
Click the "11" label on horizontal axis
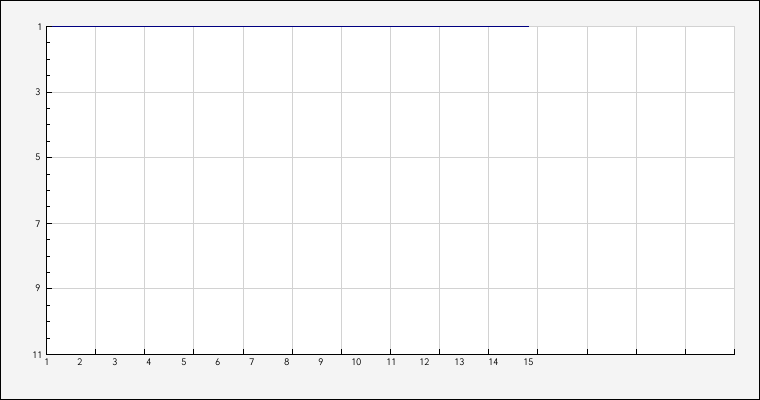point(391,362)
